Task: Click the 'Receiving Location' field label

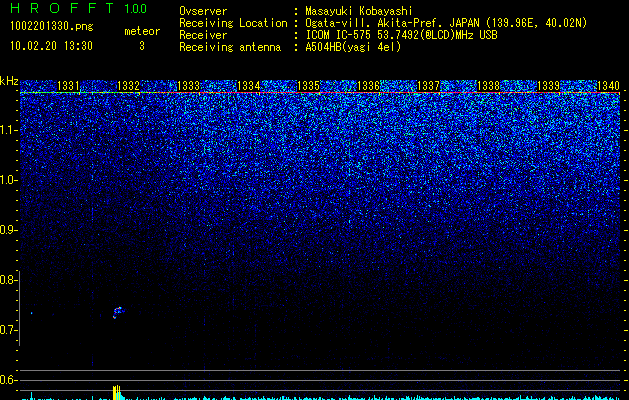Action: click(233, 23)
